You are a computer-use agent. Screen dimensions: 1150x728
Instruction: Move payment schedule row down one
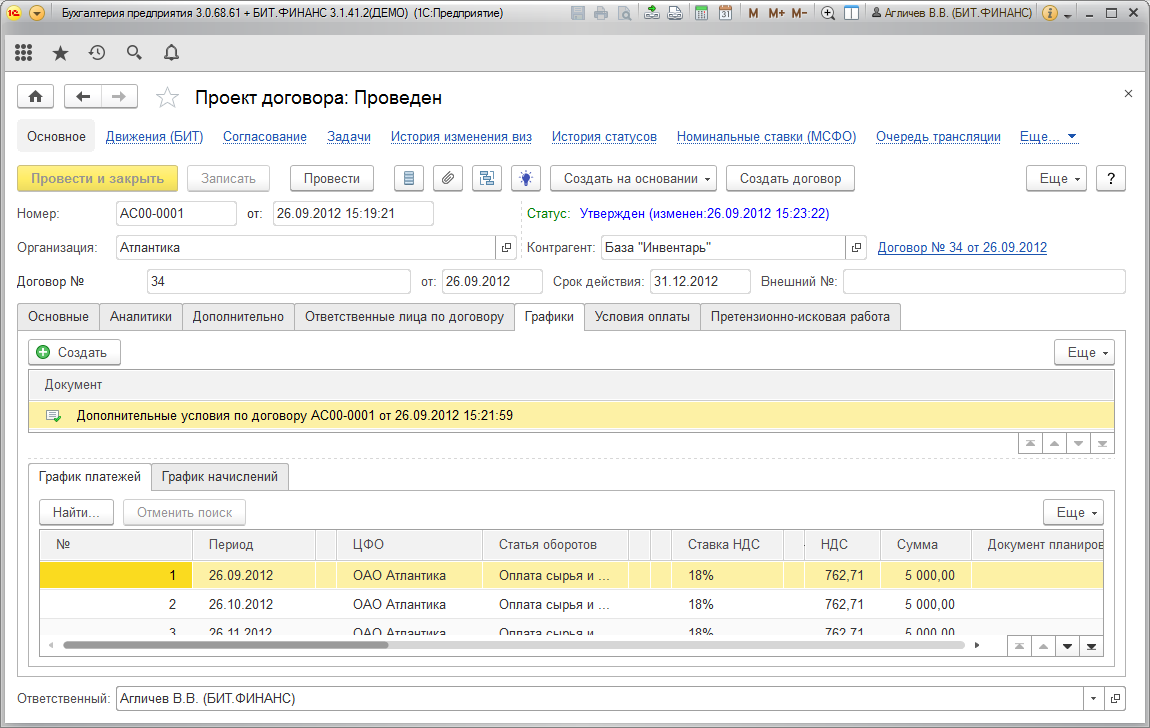coord(1067,647)
